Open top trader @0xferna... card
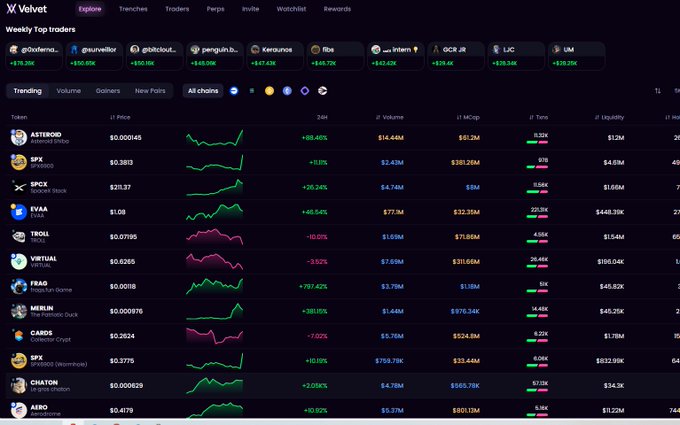680x425 pixels. tap(34, 56)
